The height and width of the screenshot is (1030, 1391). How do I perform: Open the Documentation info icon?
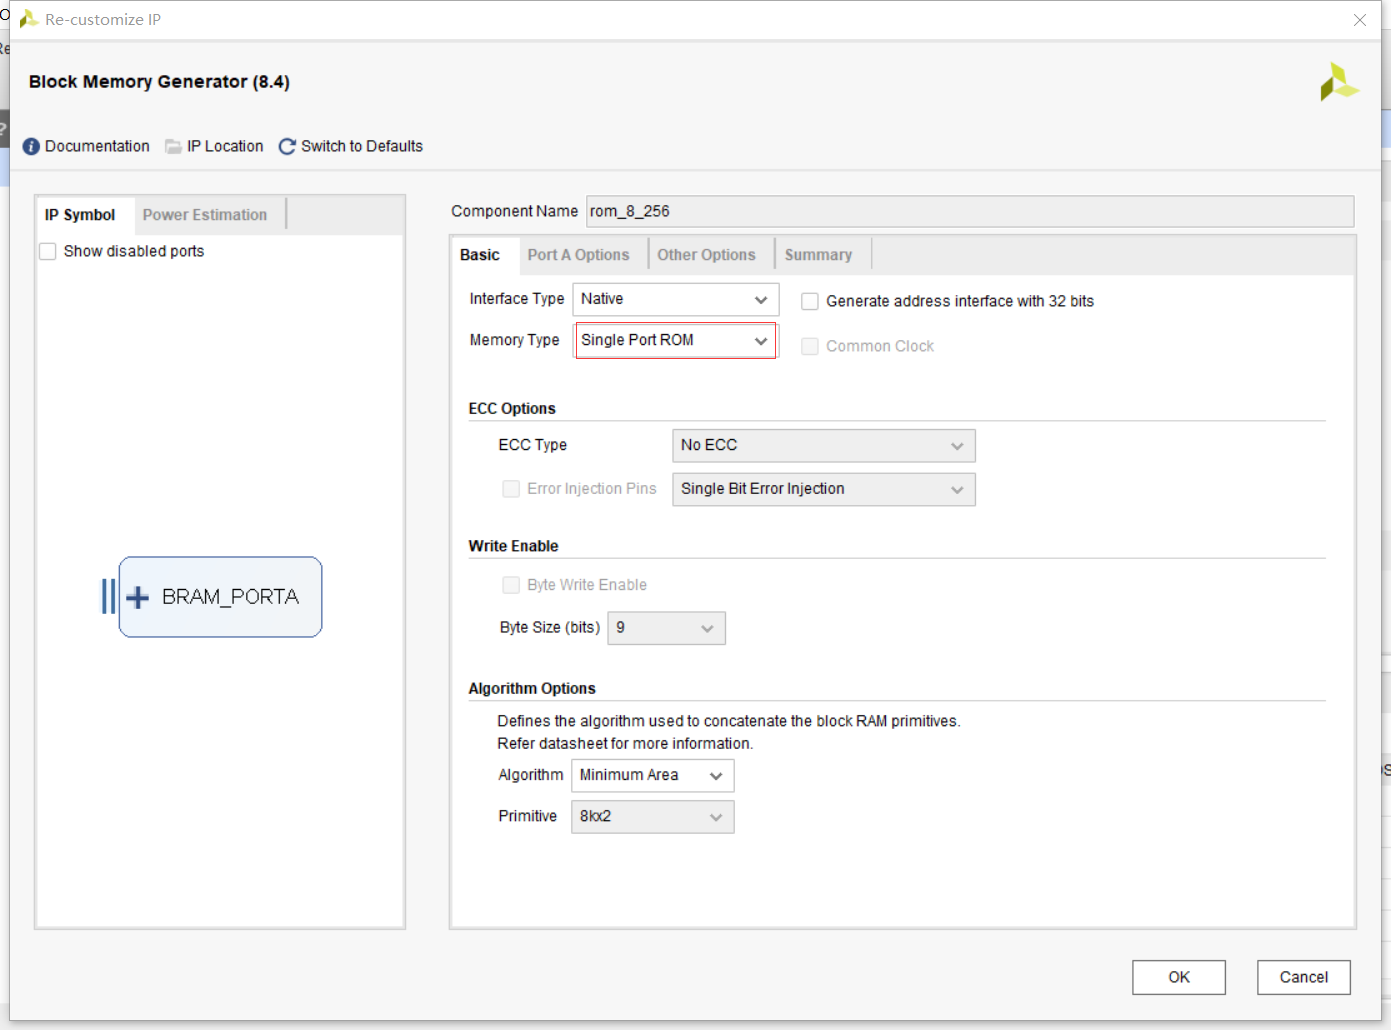point(31,146)
